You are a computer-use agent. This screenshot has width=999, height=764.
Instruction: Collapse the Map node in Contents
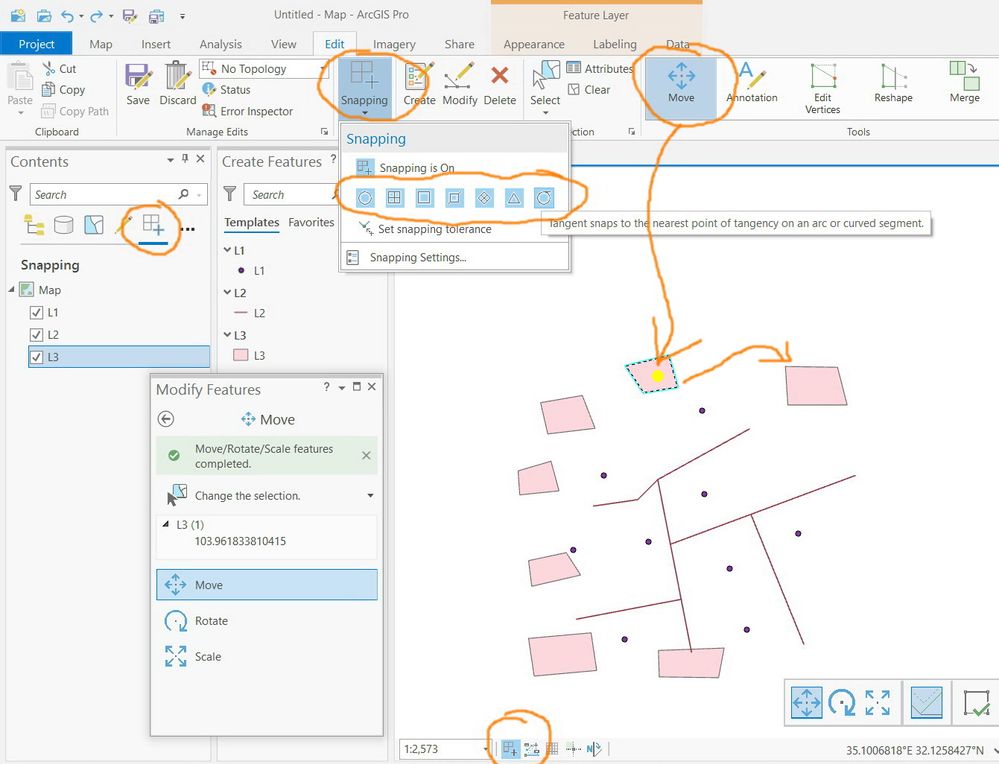pyautogui.click(x=11, y=289)
